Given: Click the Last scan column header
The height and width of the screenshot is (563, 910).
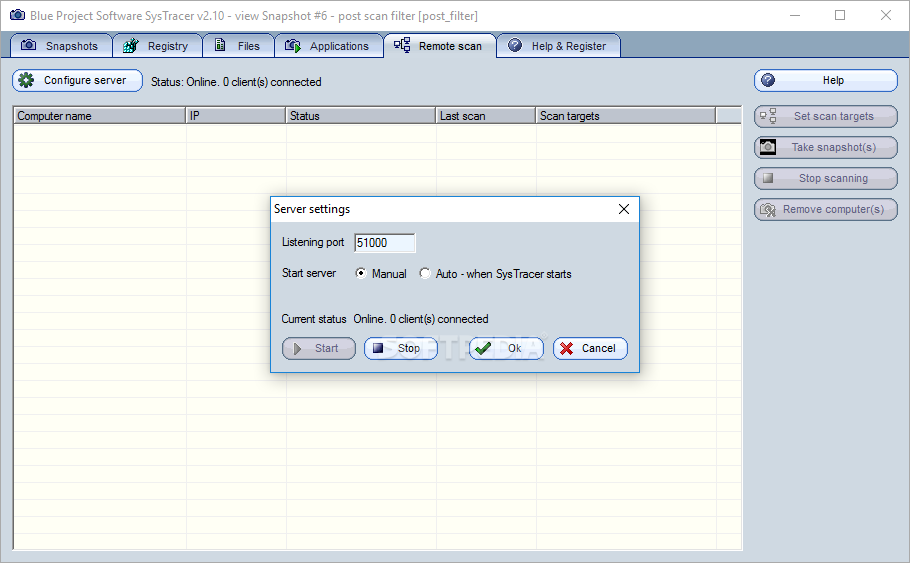Looking at the screenshot, I should click(x=486, y=116).
